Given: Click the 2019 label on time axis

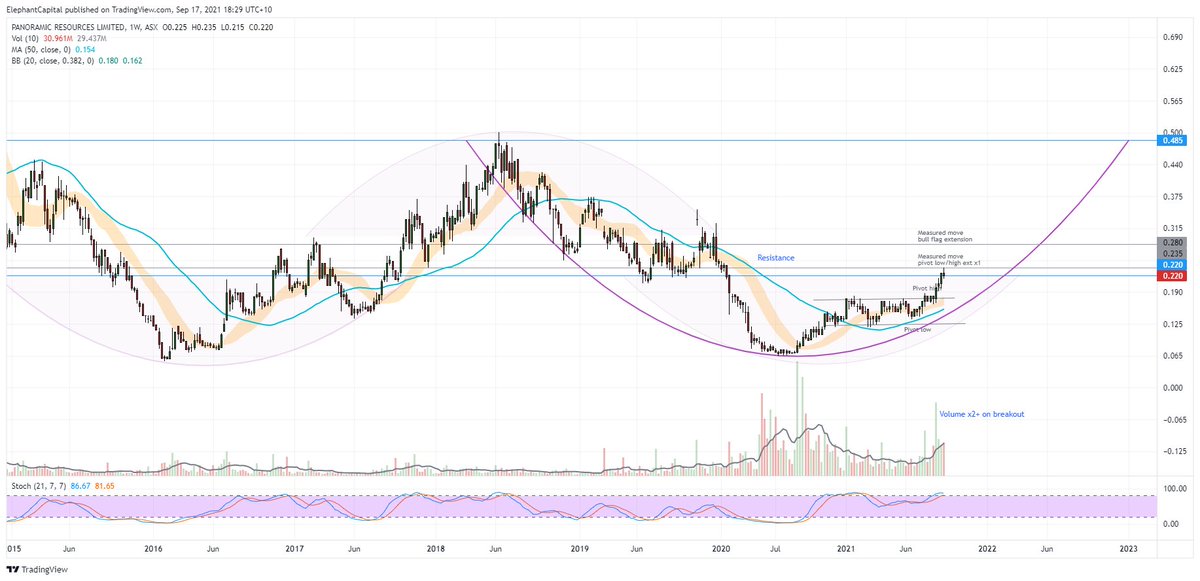Looking at the screenshot, I should (578, 549).
